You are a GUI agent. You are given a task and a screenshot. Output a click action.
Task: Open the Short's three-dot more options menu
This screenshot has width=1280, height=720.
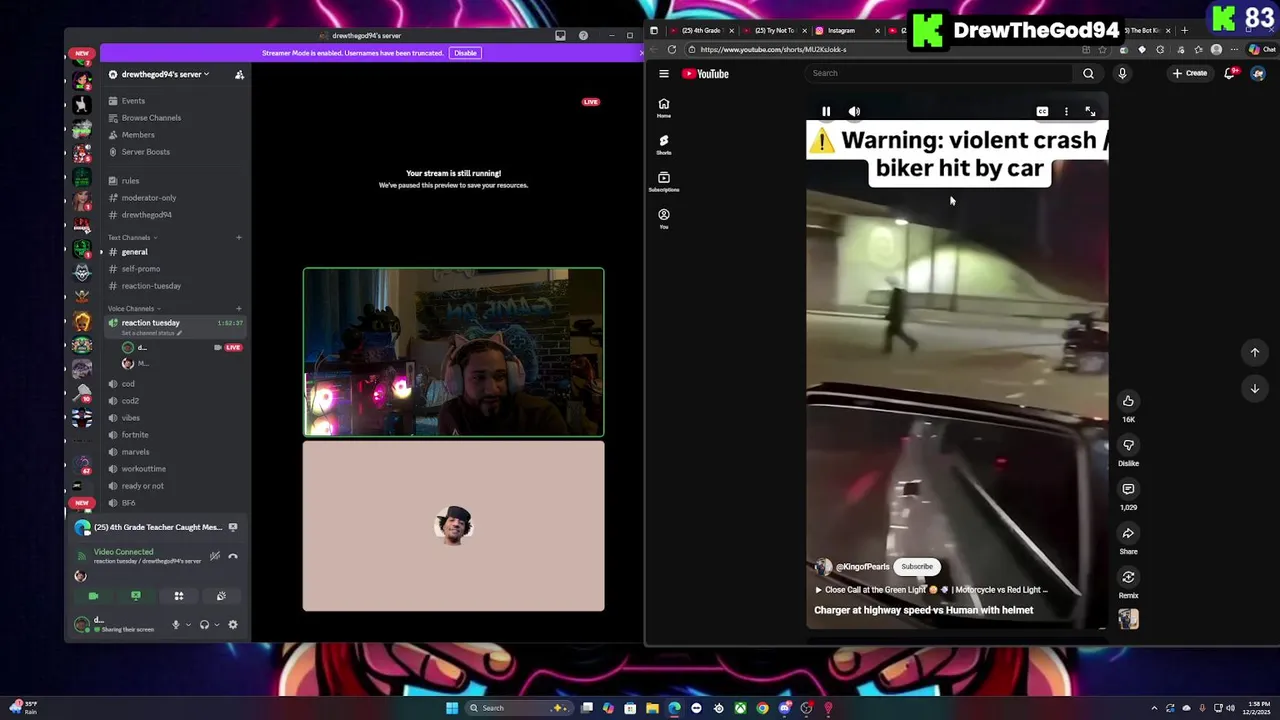(1066, 112)
